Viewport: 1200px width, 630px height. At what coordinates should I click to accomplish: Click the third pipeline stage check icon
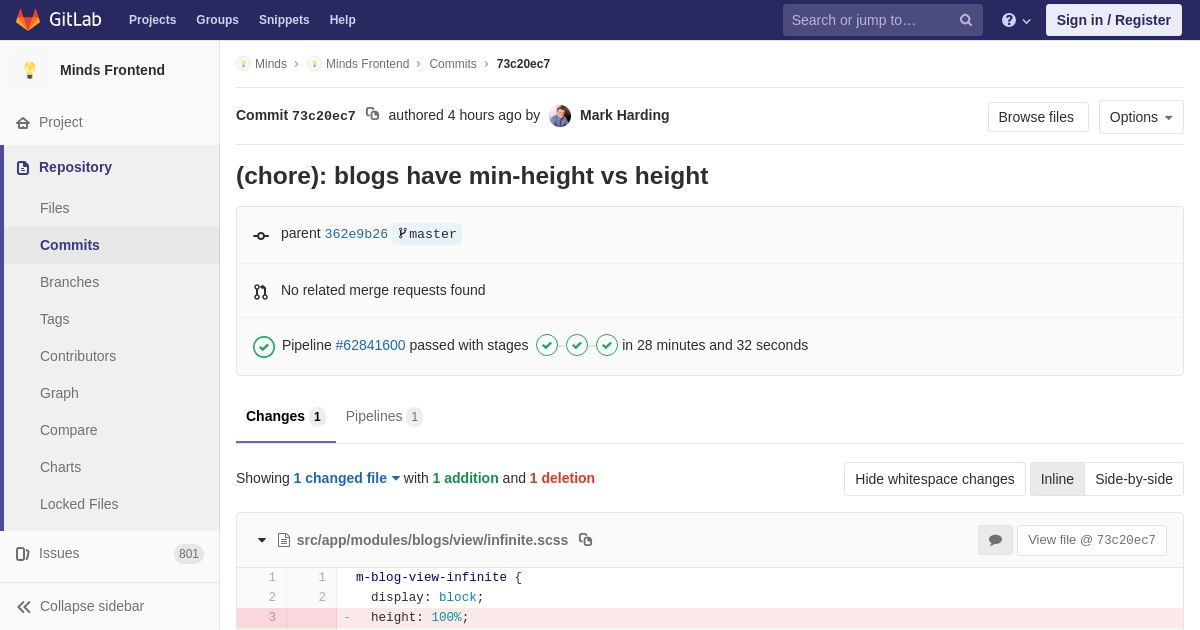[607, 345]
